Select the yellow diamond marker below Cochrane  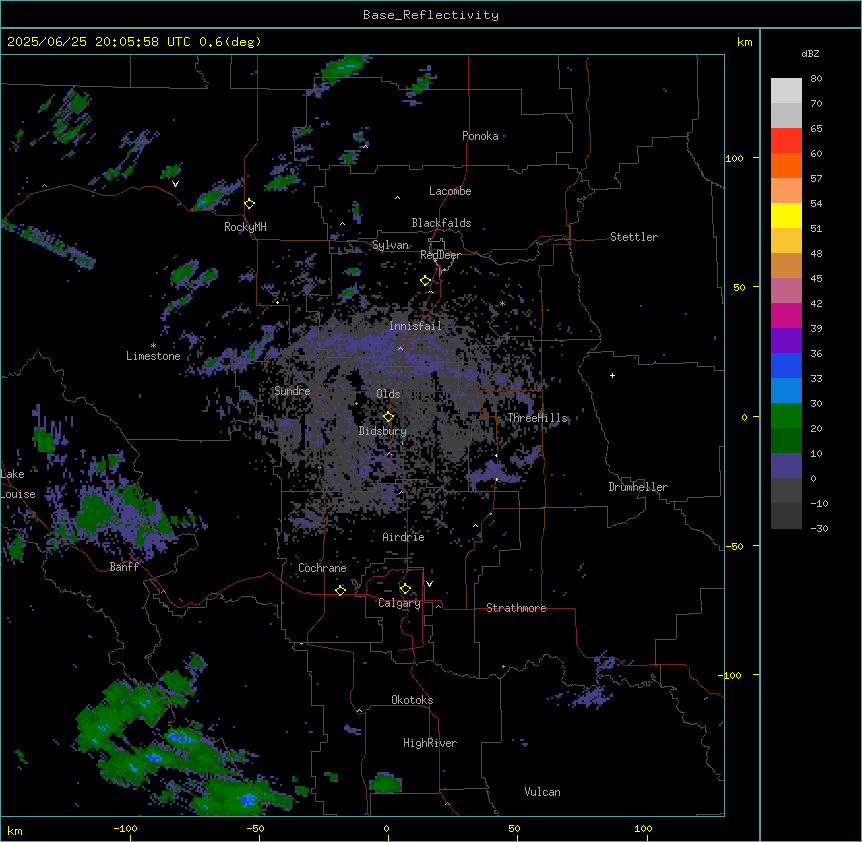(341, 590)
